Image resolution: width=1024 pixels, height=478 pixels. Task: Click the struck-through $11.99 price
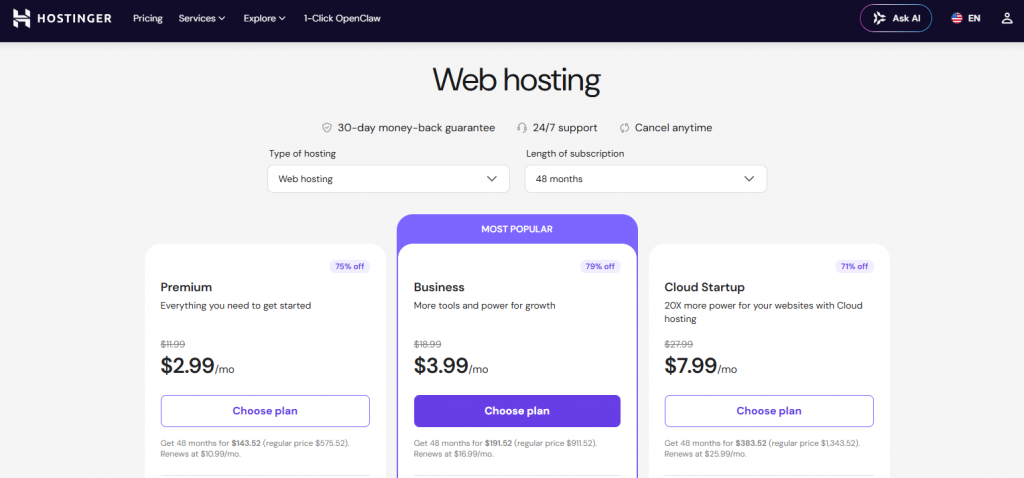(x=172, y=344)
